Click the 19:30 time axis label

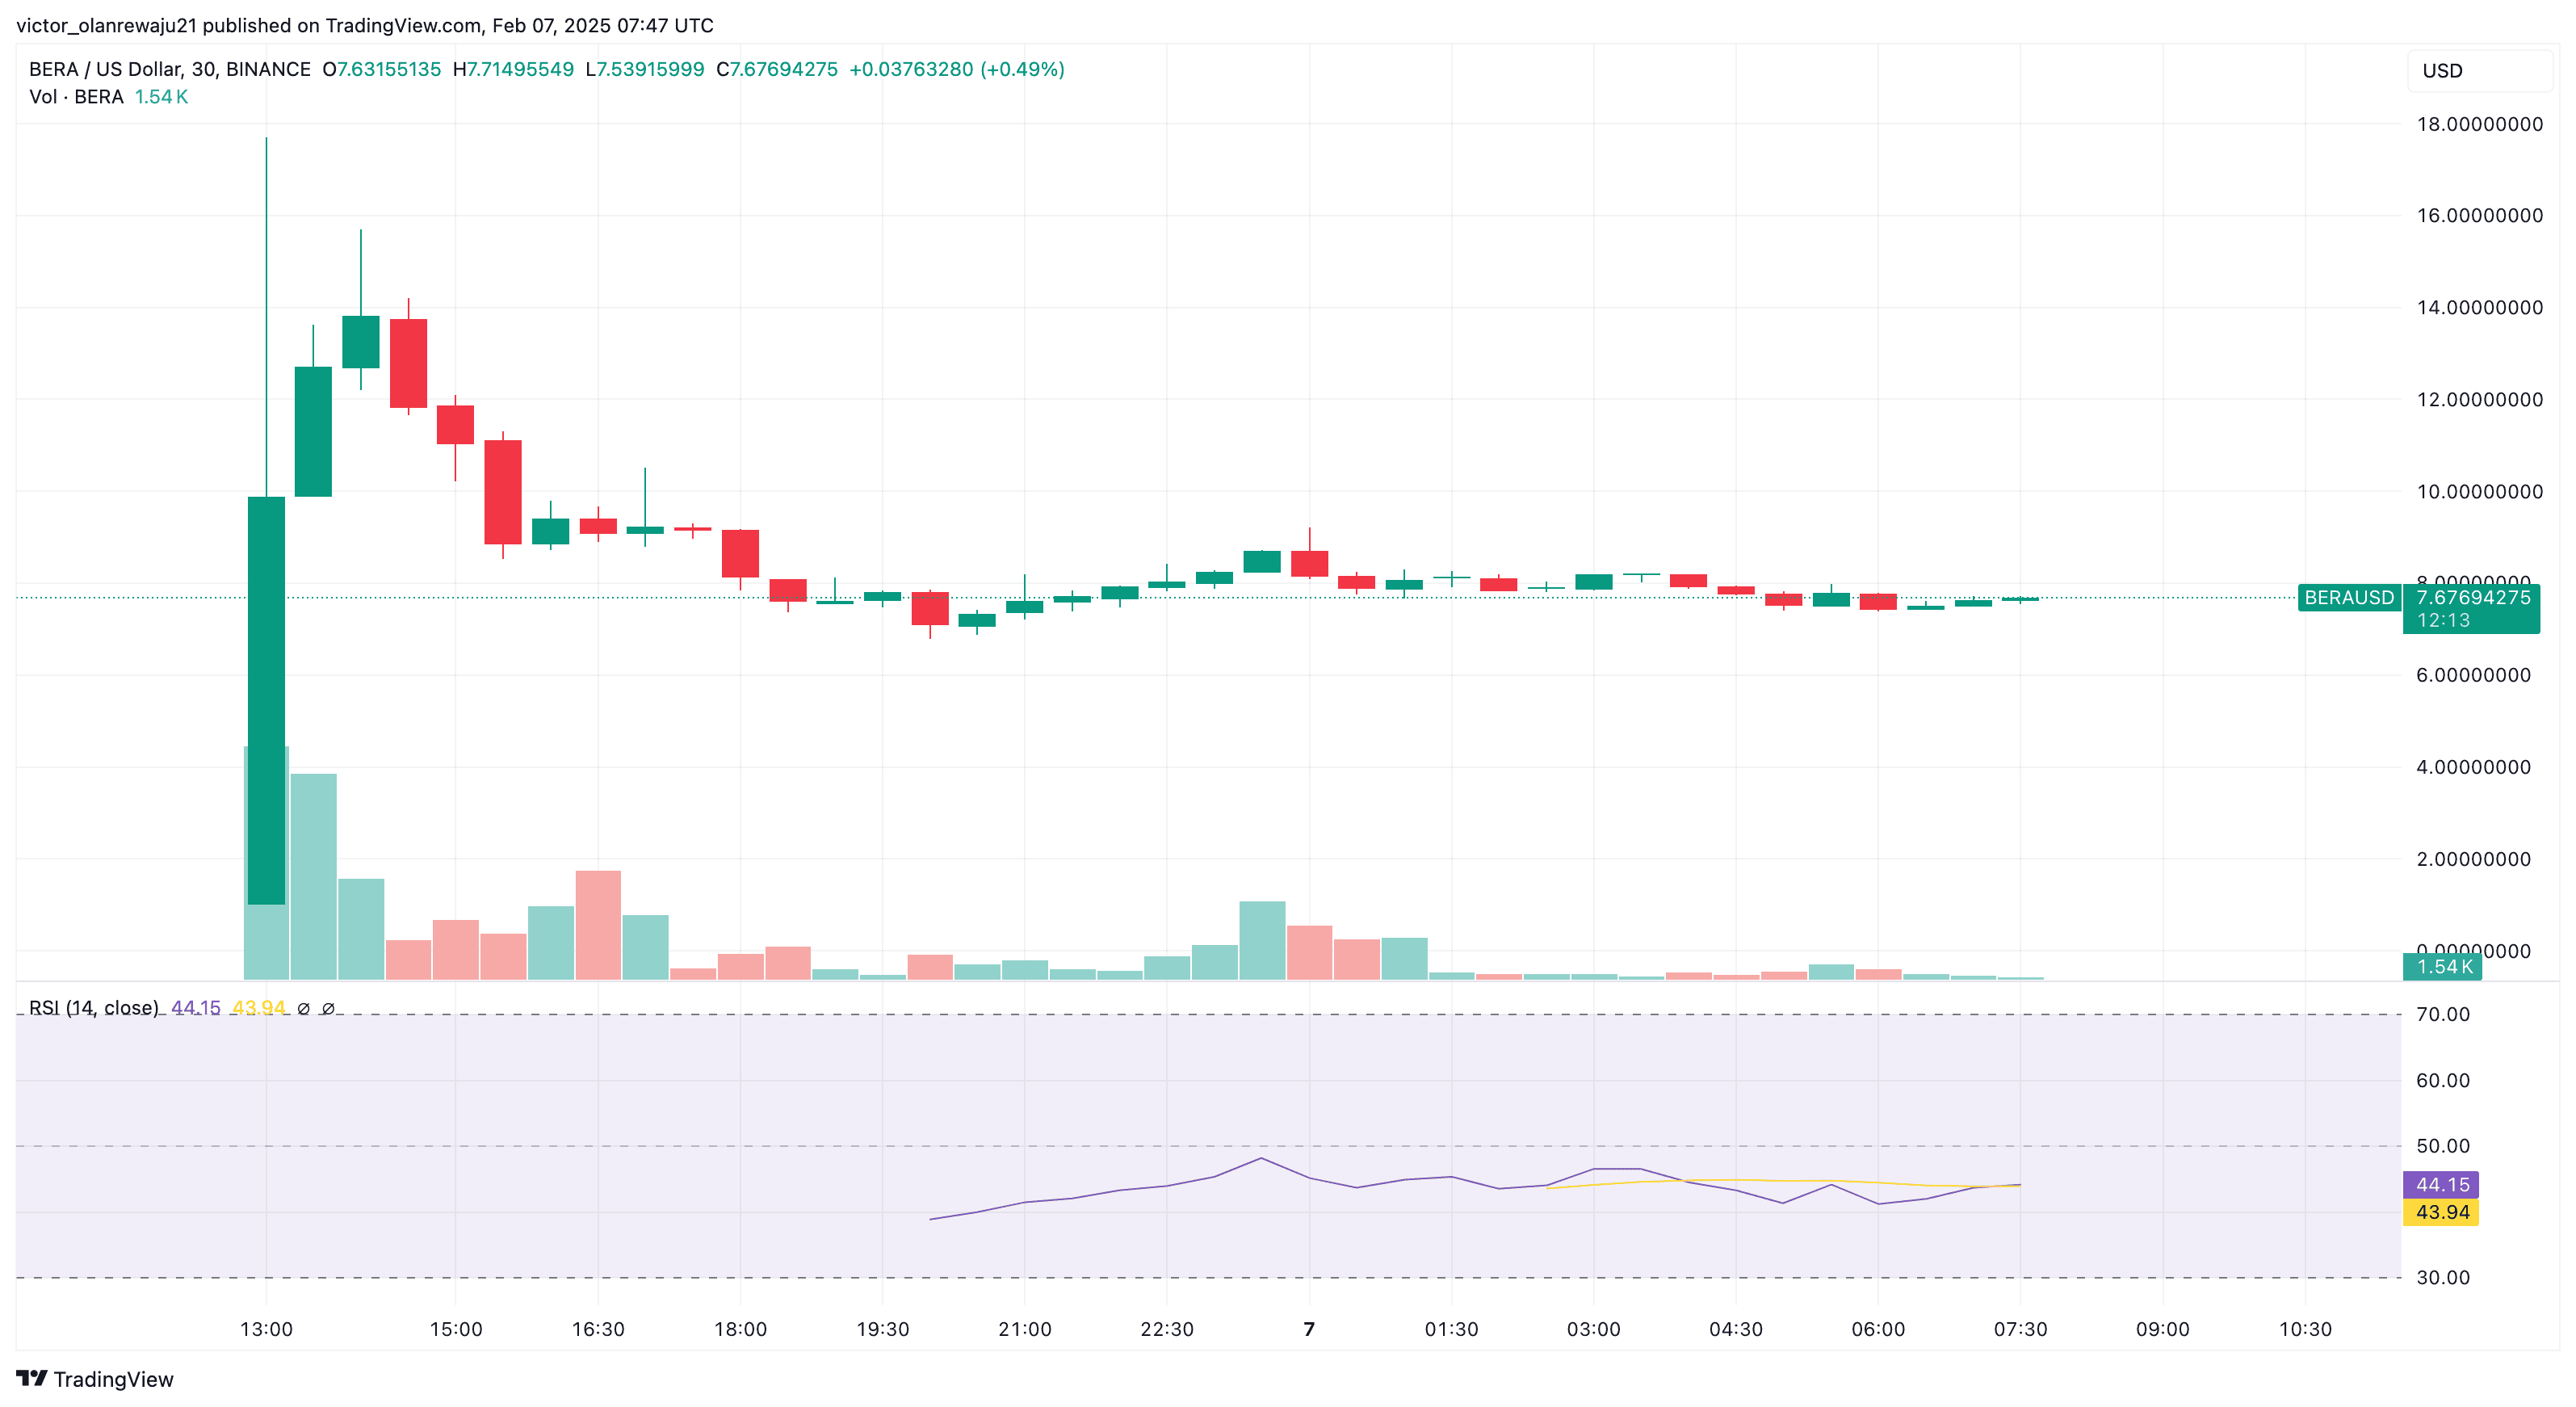[883, 1329]
